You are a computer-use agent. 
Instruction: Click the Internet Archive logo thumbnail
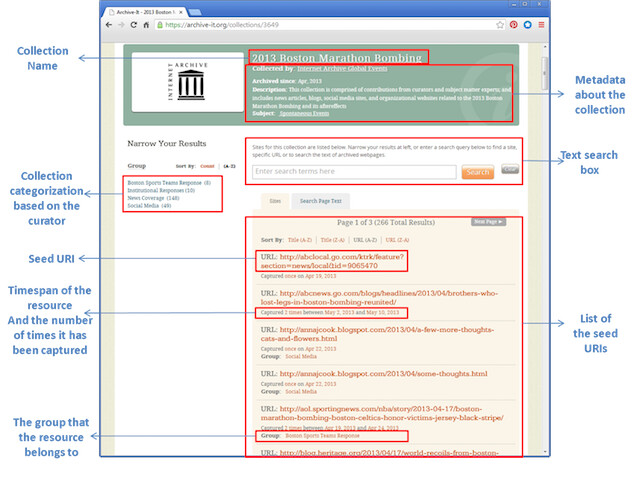pyautogui.click(x=187, y=82)
